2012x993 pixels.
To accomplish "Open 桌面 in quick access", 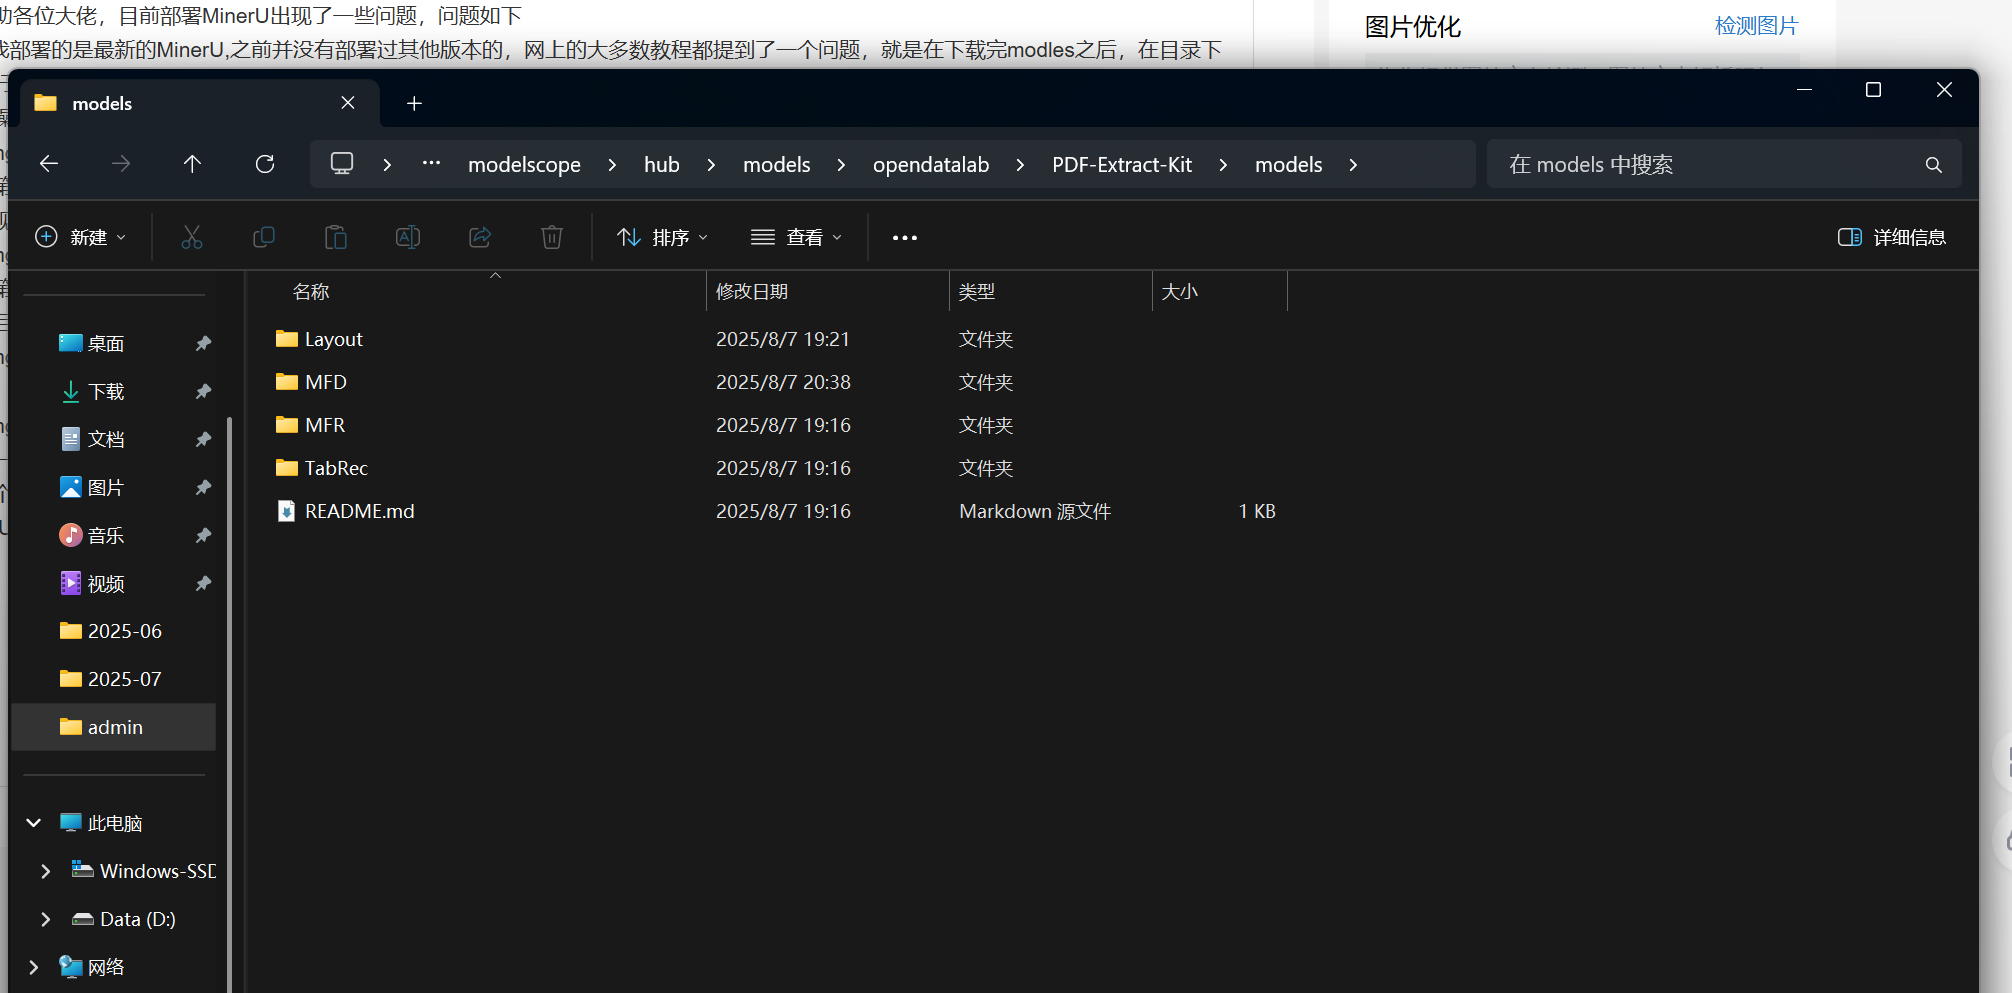I will [x=105, y=343].
